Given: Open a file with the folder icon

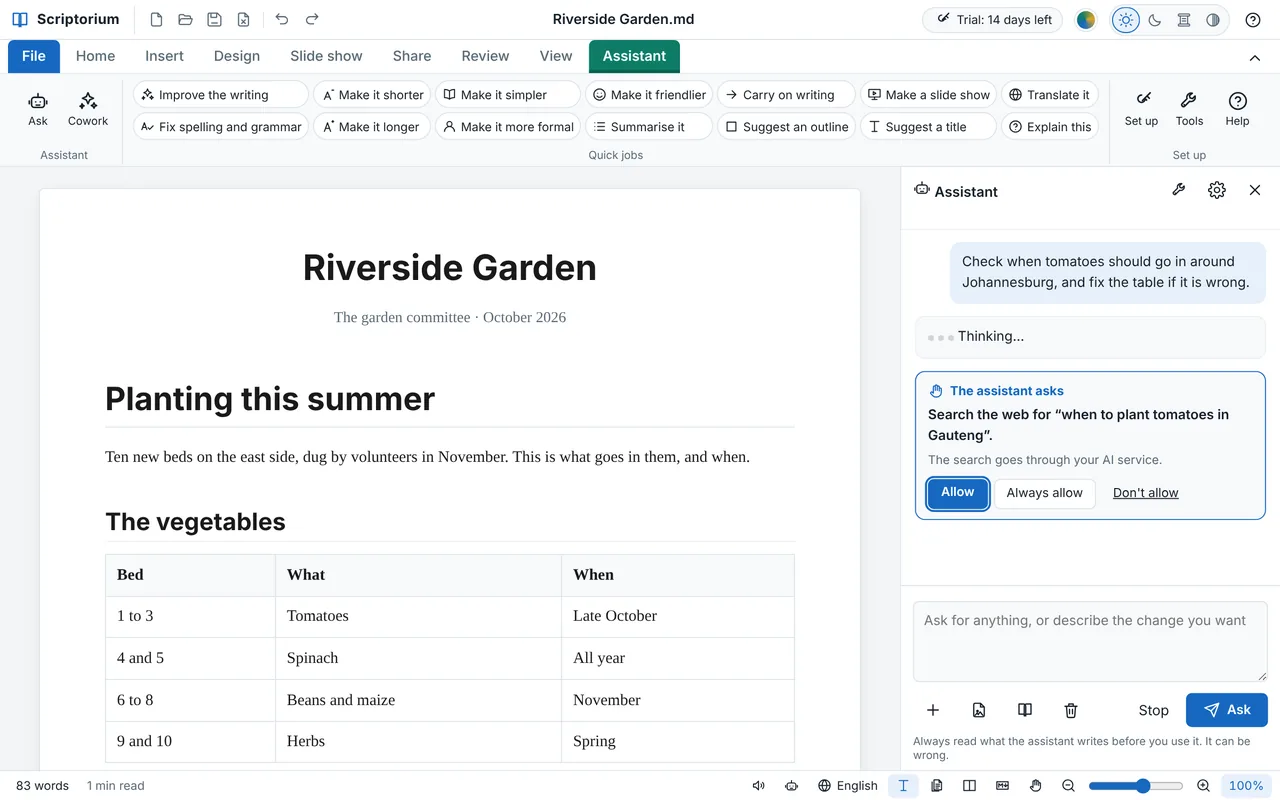Looking at the screenshot, I should pyautogui.click(x=185, y=19).
